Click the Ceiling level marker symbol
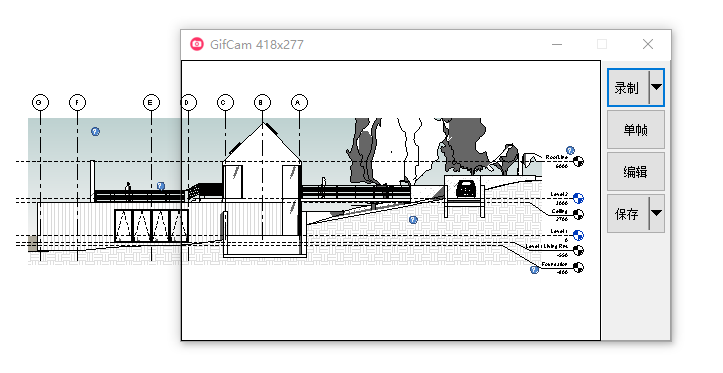 click(578, 214)
